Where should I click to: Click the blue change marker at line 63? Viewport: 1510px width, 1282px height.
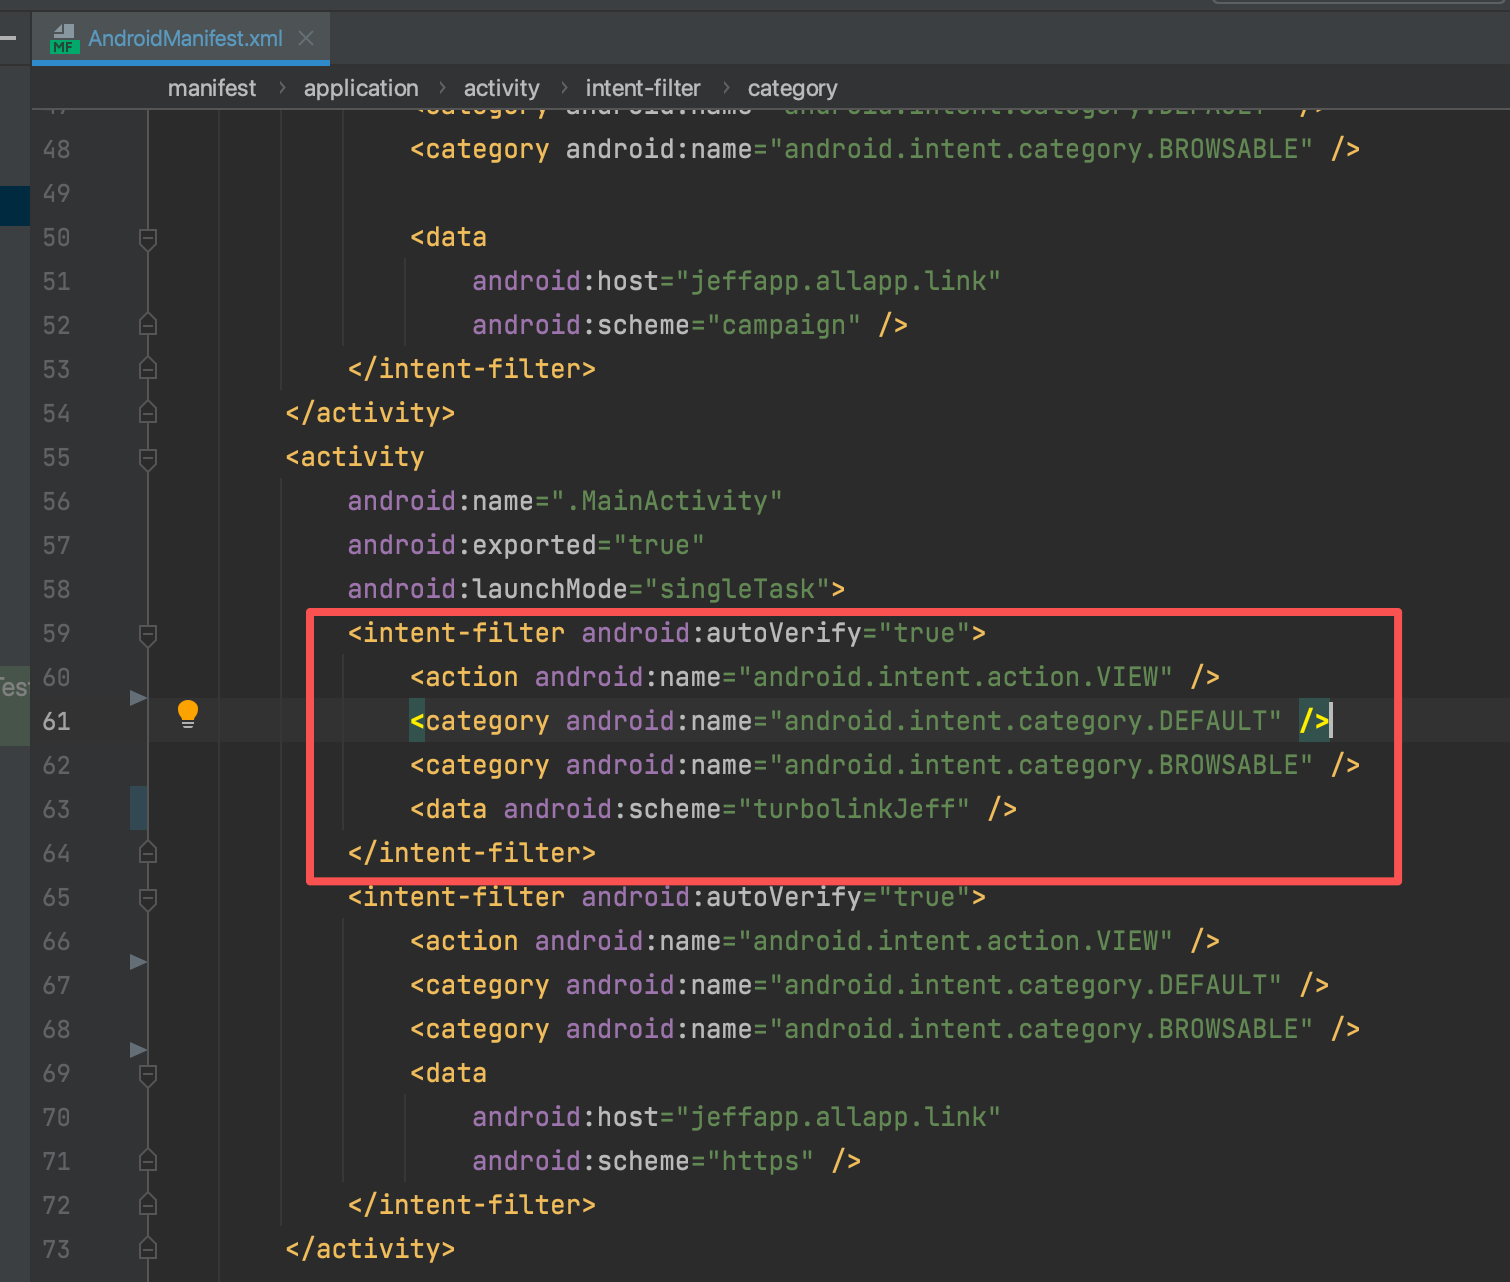(138, 808)
